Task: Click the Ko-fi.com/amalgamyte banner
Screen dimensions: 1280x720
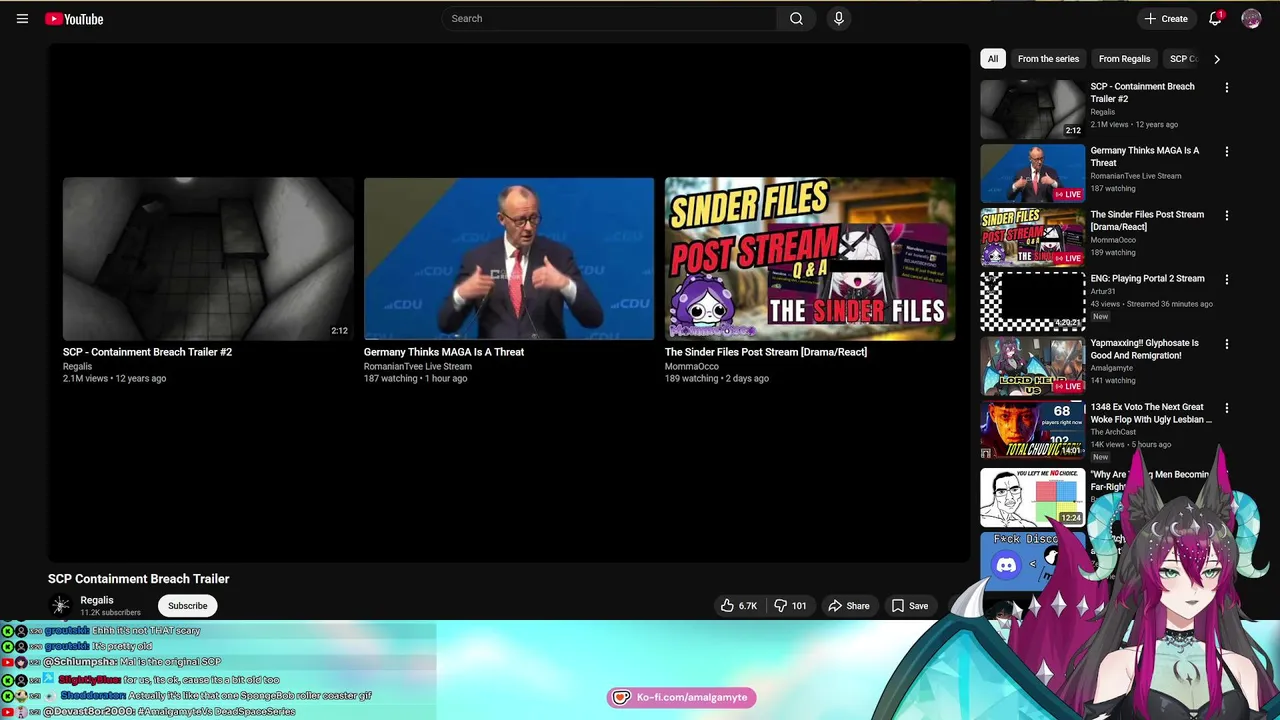Action: (x=681, y=697)
